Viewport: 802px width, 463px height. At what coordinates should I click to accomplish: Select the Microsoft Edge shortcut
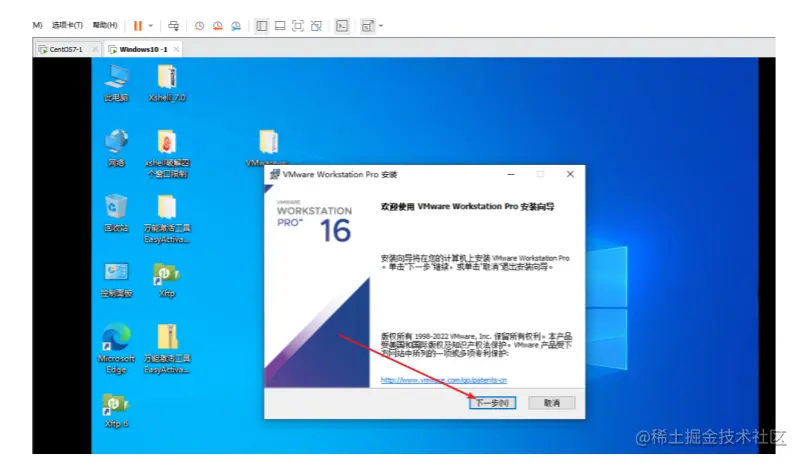[116, 349]
